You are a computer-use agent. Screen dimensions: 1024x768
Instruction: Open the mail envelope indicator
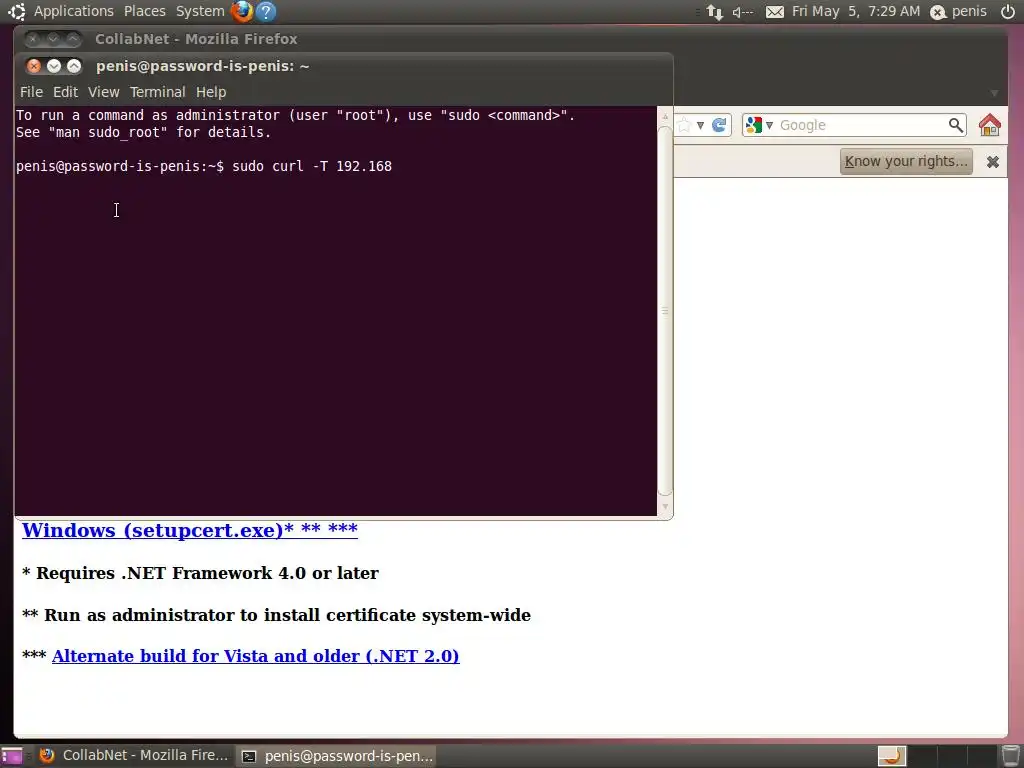[775, 12]
